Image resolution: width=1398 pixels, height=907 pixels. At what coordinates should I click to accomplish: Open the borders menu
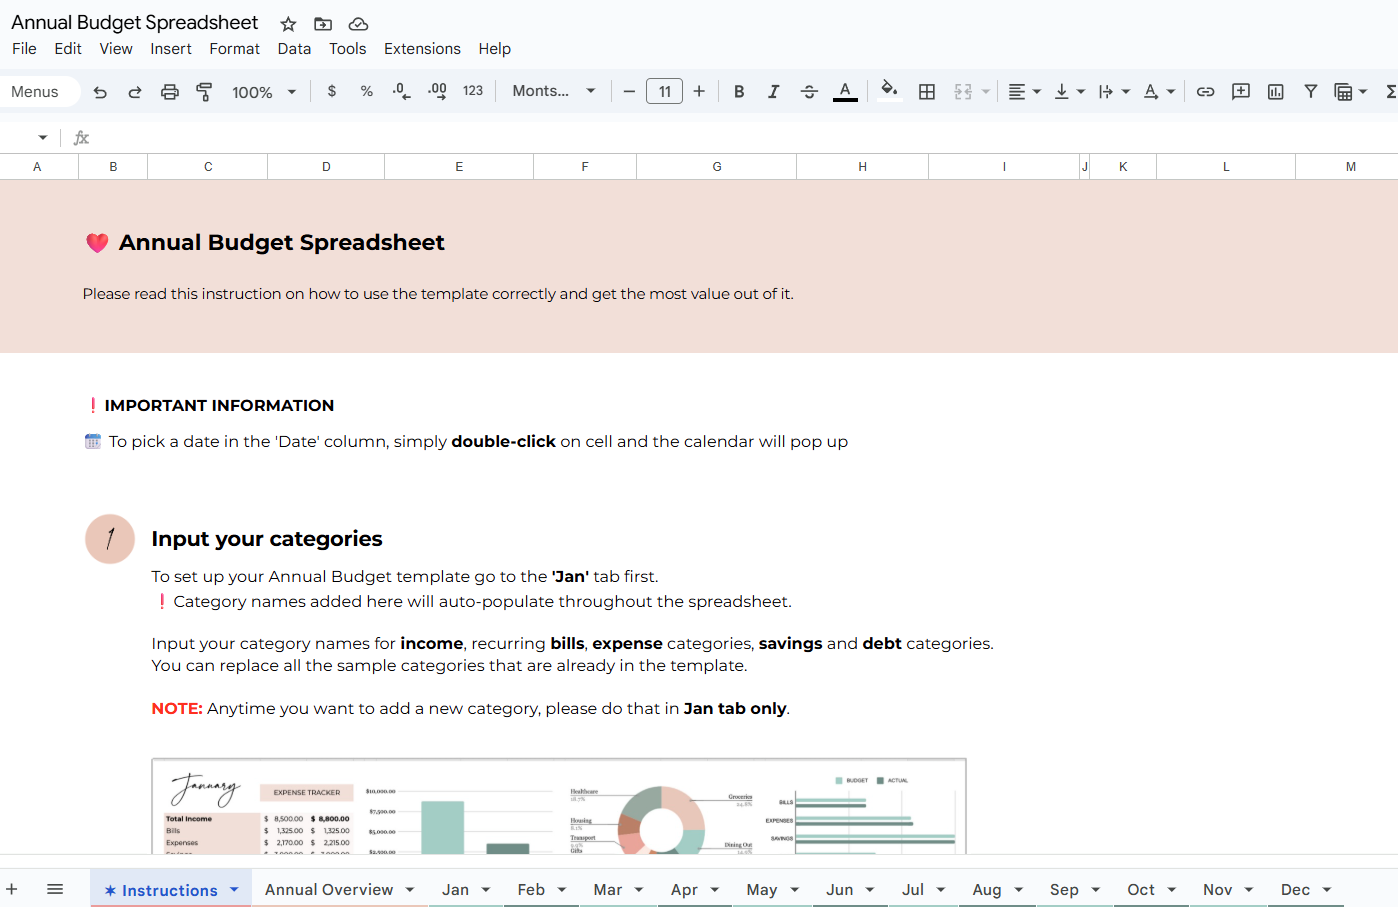coord(927,91)
